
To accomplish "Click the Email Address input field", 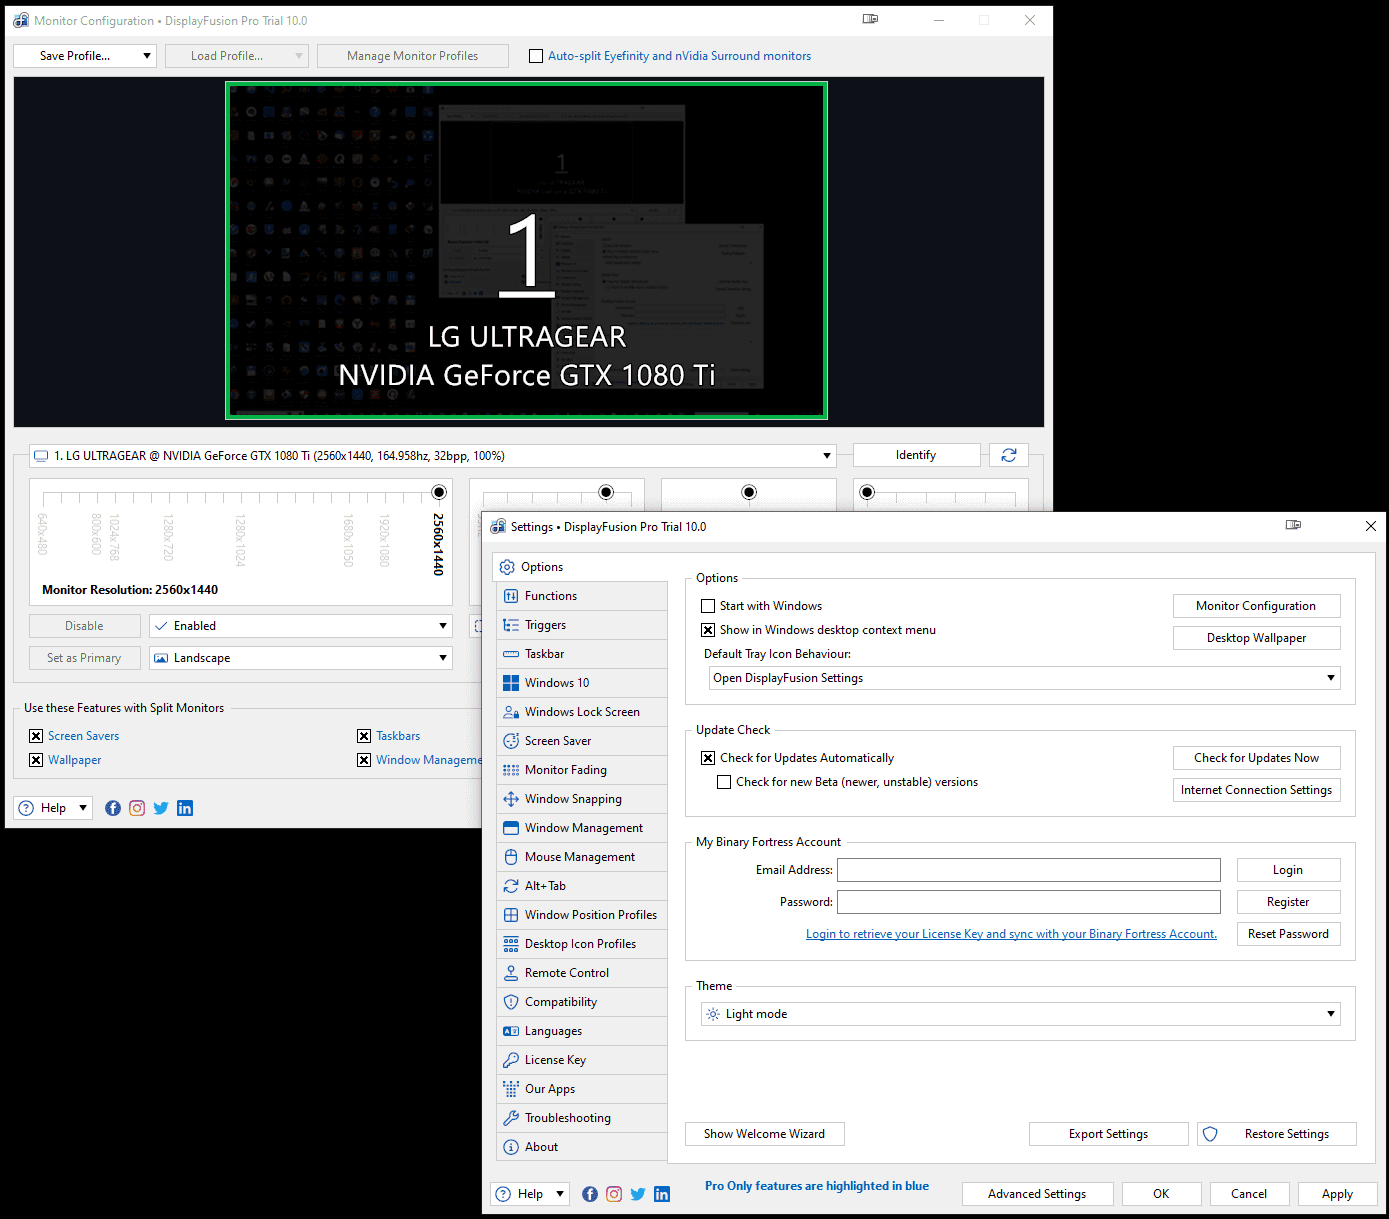I will pyautogui.click(x=1029, y=870).
